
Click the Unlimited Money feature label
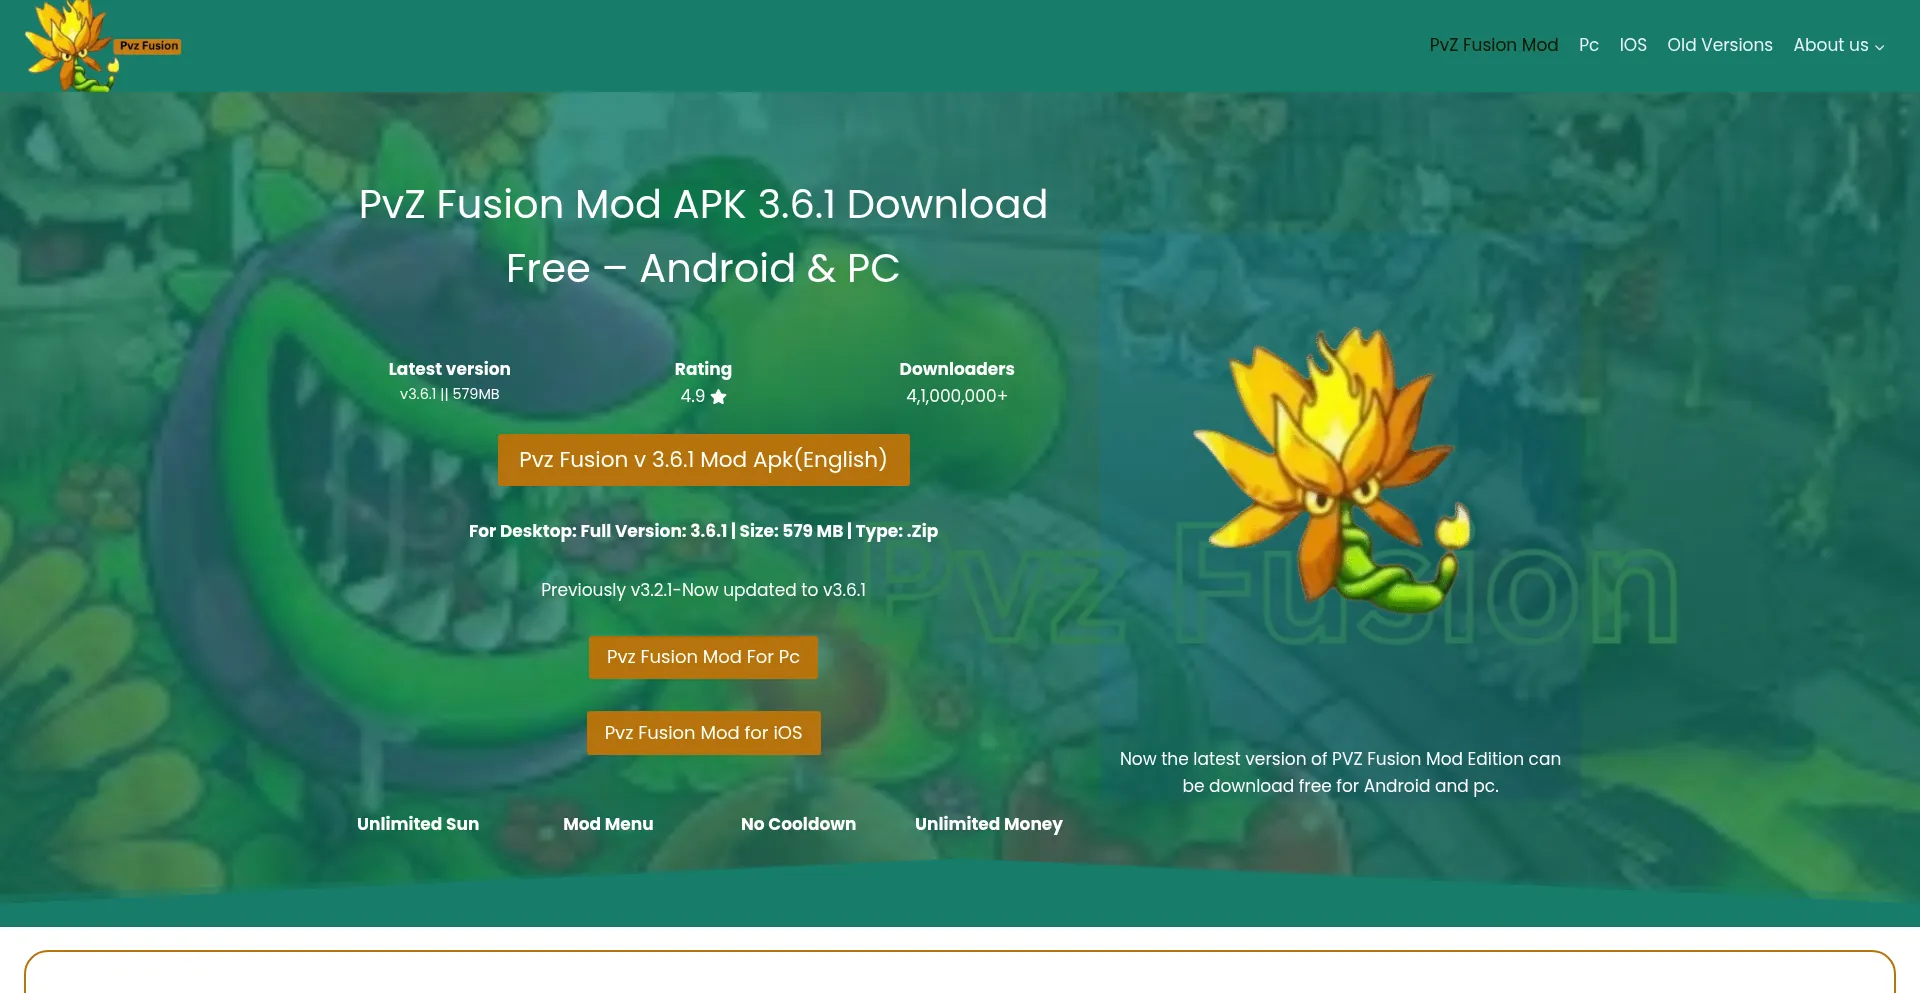(x=988, y=824)
